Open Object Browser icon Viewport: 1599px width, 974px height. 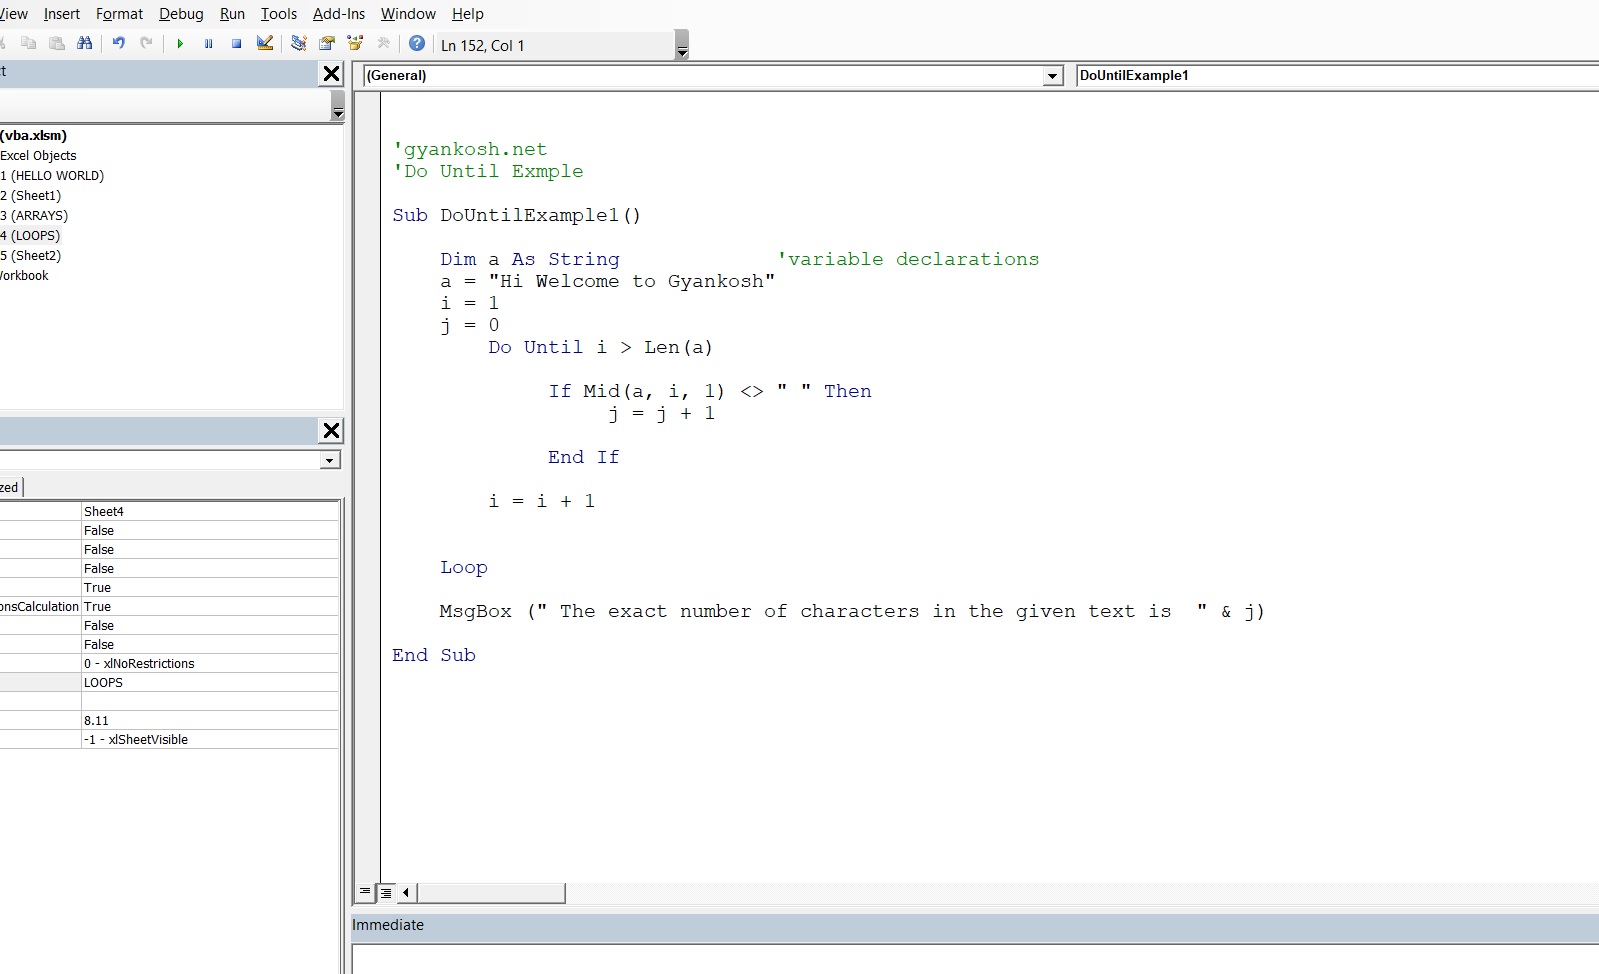(x=355, y=44)
